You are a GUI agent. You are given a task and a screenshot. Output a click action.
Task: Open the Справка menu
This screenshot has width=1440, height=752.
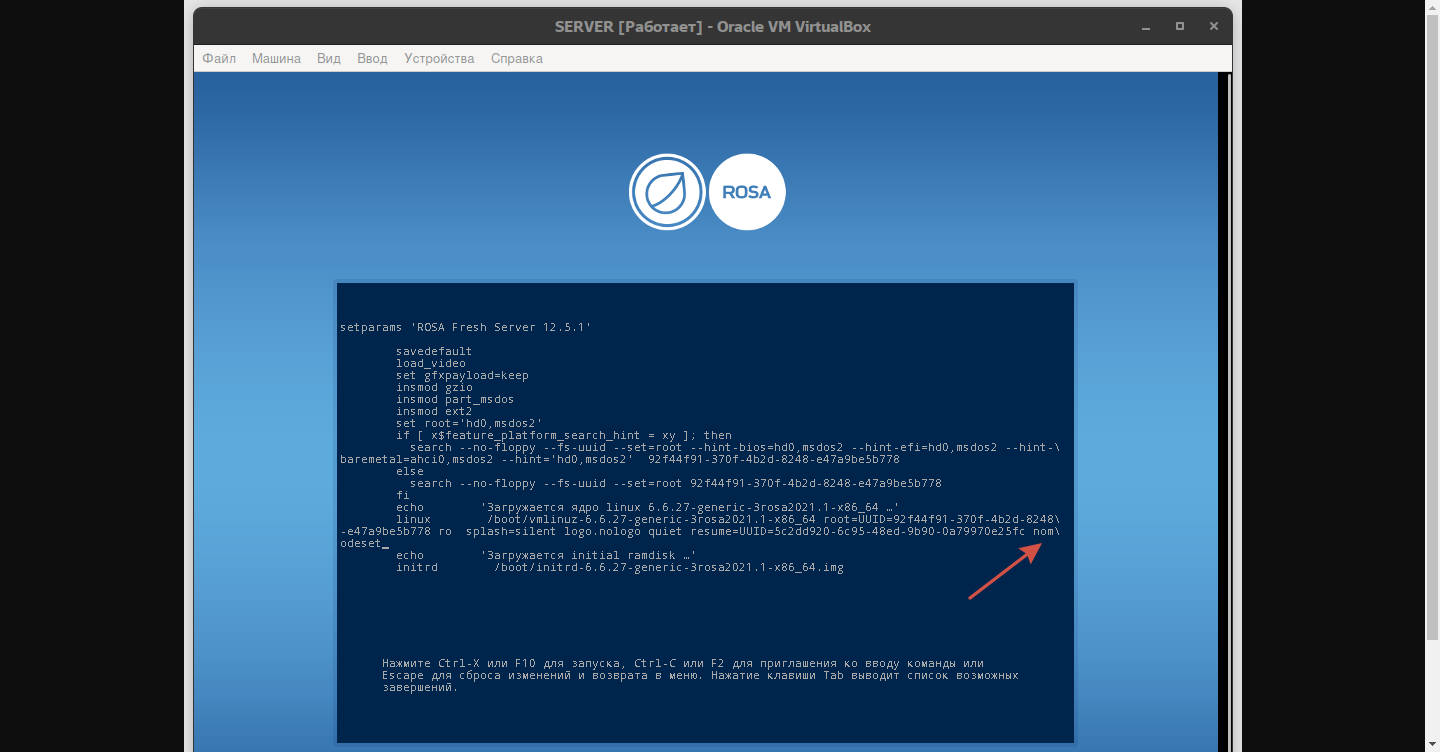click(x=517, y=58)
